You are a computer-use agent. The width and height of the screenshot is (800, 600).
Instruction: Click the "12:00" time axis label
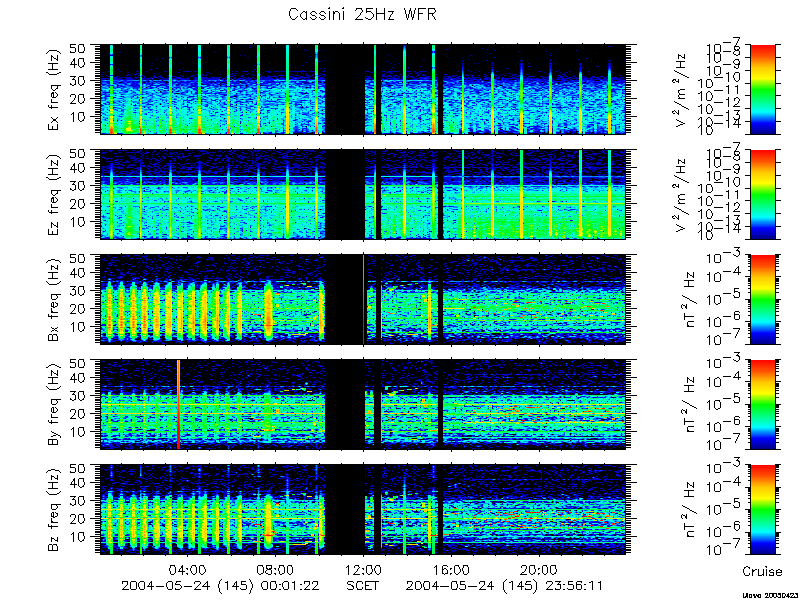click(x=363, y=569)
